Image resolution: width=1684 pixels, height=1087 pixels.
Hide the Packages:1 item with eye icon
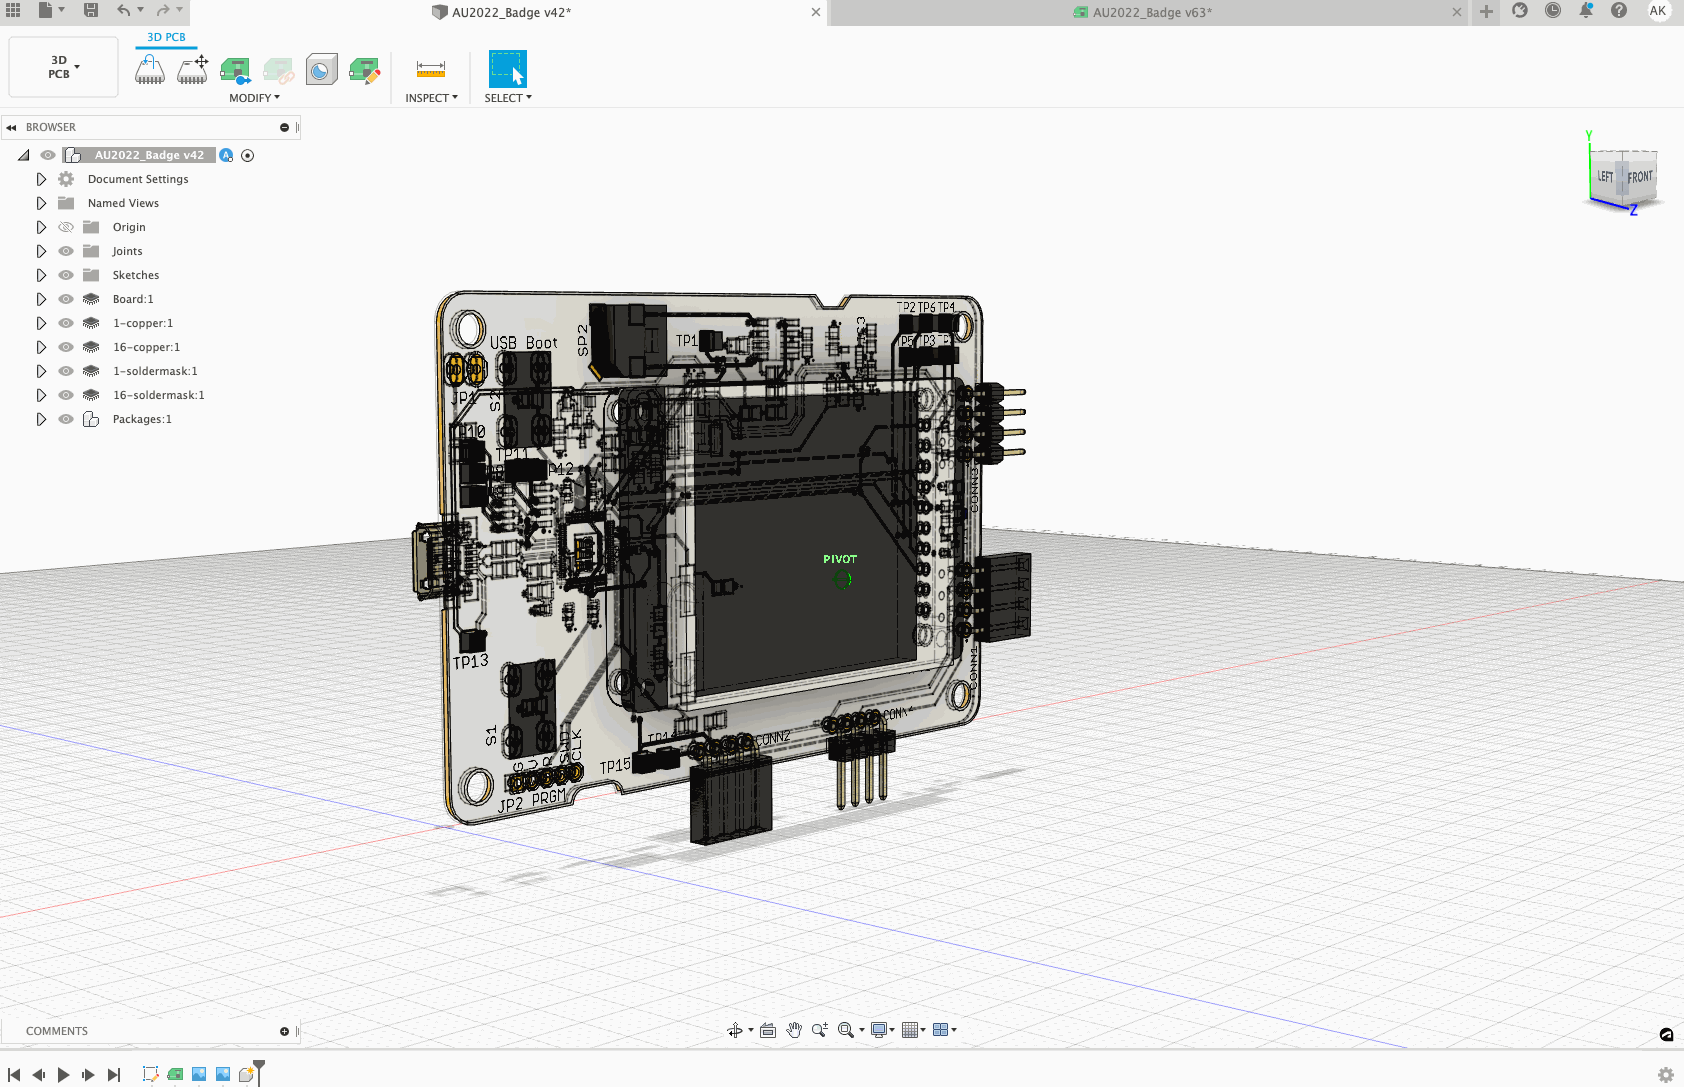tap(66, 419)
